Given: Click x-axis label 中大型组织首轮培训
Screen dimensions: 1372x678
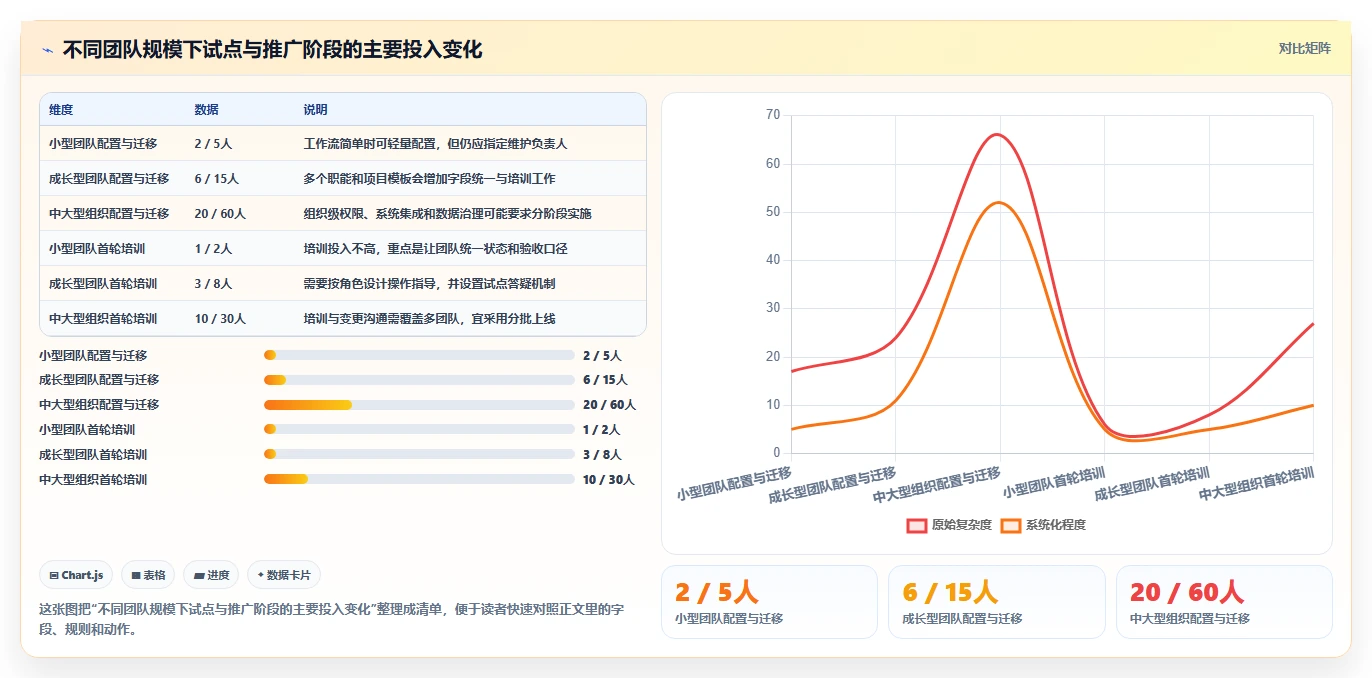Looking at the screenshot, I should (1257, 483).
